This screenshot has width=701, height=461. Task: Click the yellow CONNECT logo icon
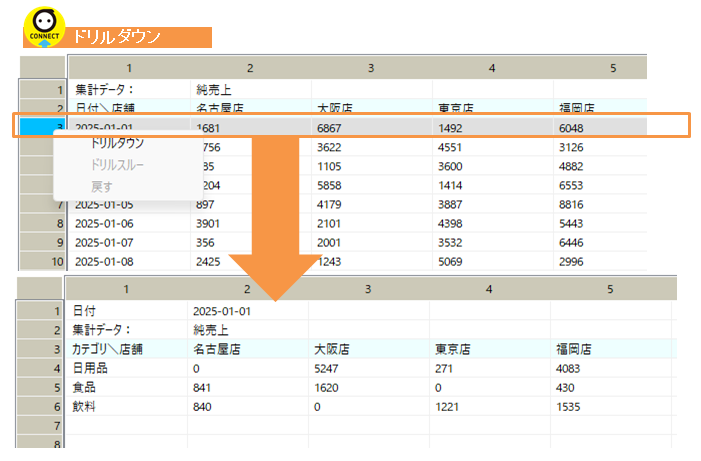click(x=44, y=27)
